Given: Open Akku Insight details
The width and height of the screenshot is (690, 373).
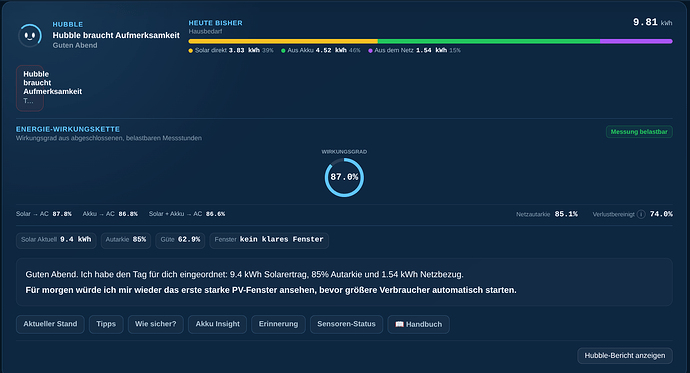Looking at the screenshot, I should pos(218,324).
